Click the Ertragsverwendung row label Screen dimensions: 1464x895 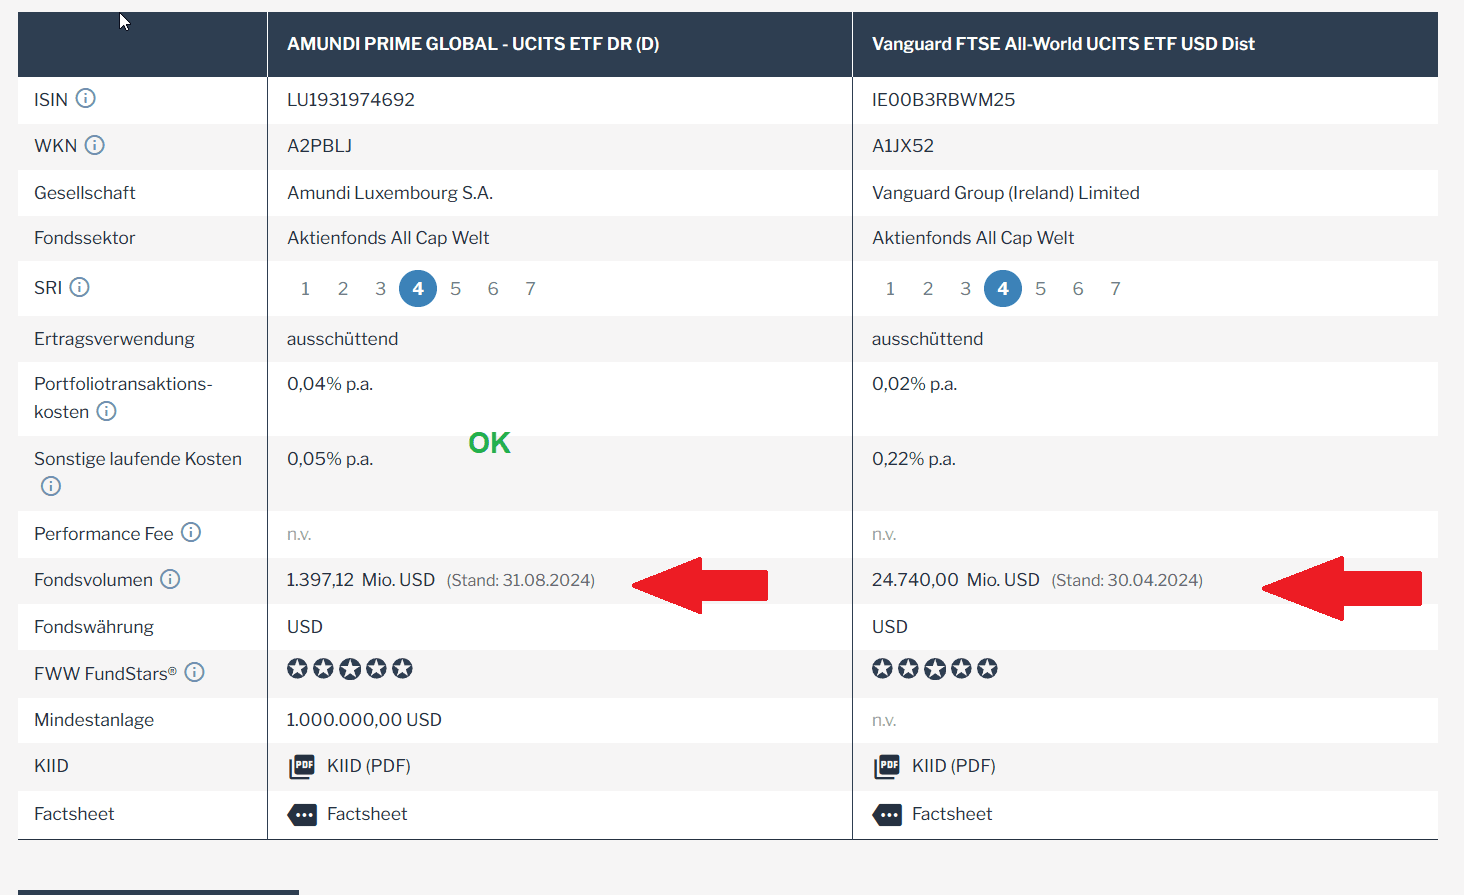(x=115, y=339)
